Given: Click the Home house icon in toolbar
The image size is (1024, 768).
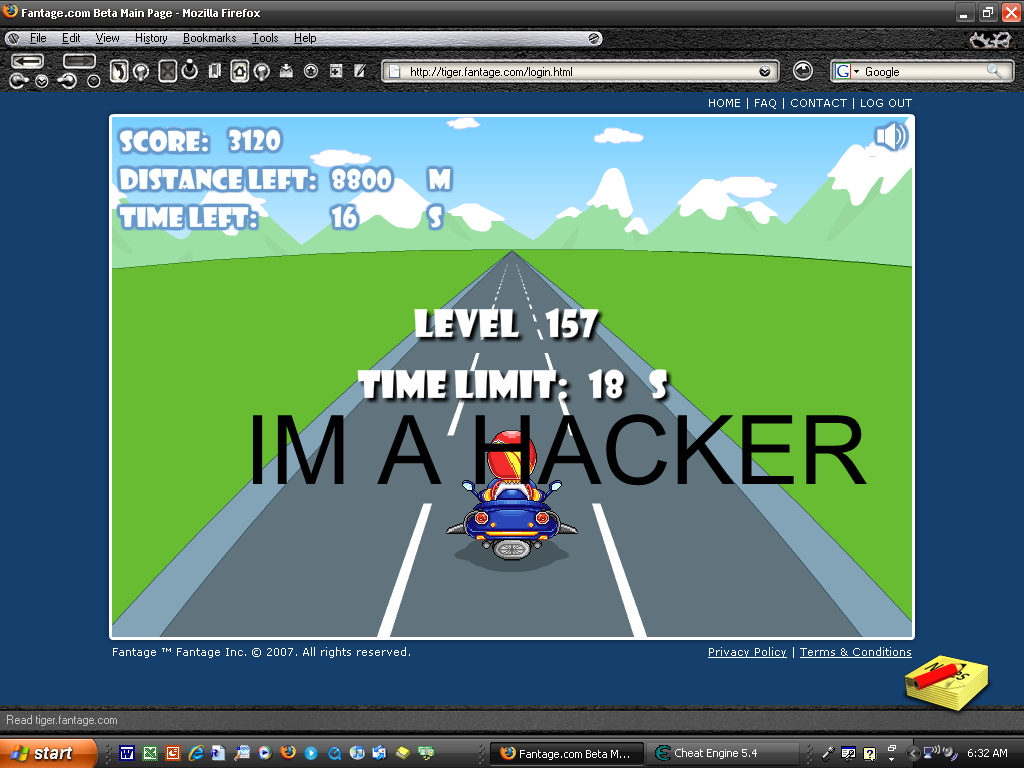Looking at the screenshot, I should tap(240, 71).
